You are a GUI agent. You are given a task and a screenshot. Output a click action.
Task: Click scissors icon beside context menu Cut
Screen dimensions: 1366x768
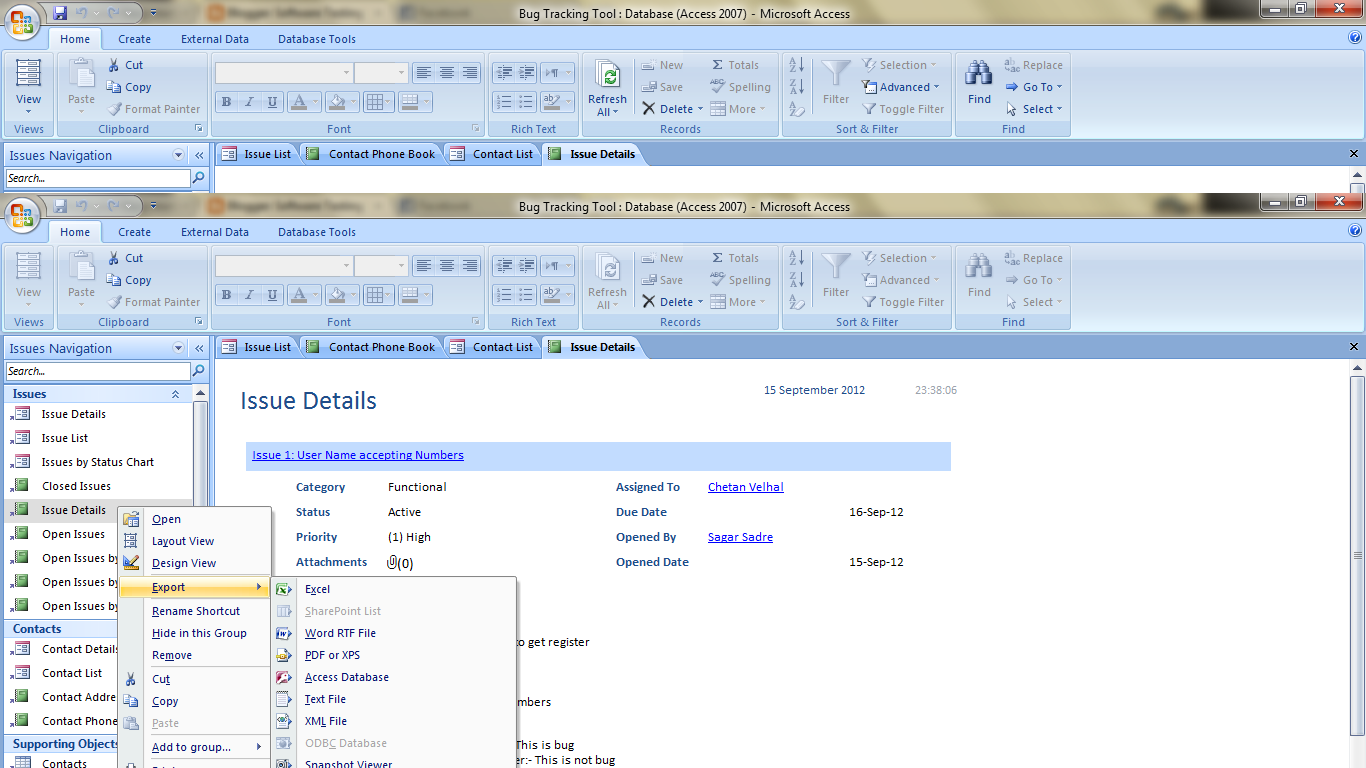131,679
